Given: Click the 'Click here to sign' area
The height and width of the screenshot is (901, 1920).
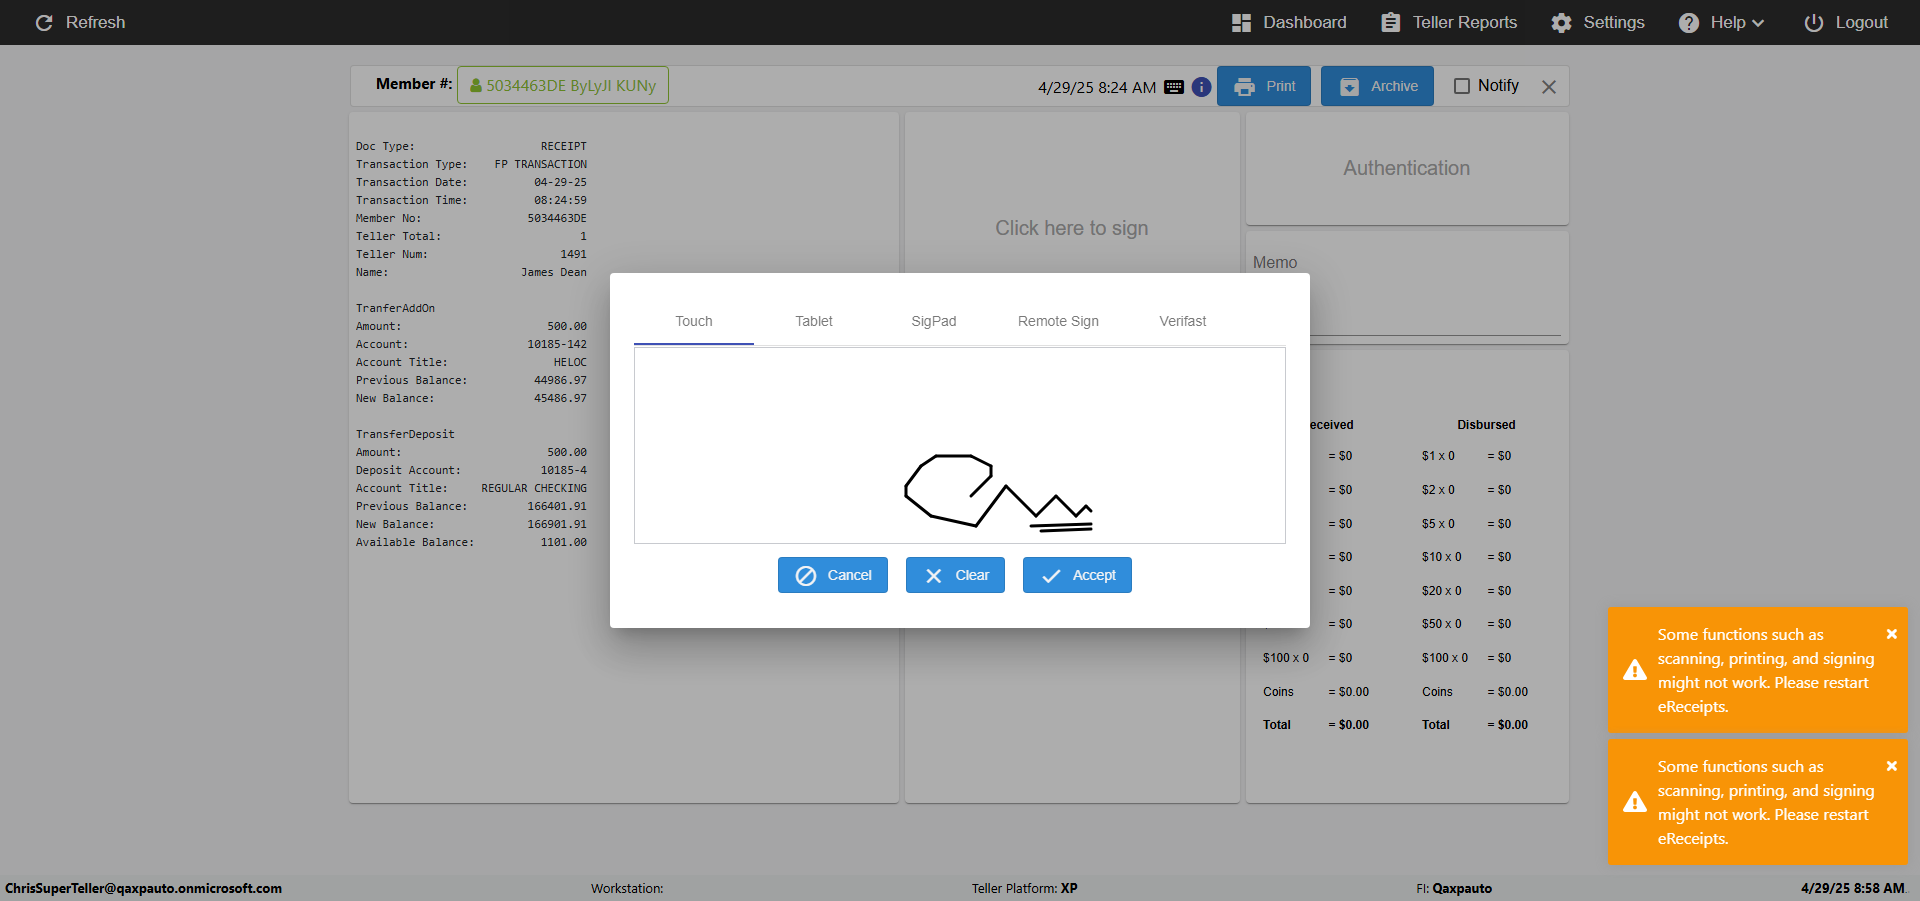Looking at the screenshot, I should pyautogui.click(x=1071, y=228).
